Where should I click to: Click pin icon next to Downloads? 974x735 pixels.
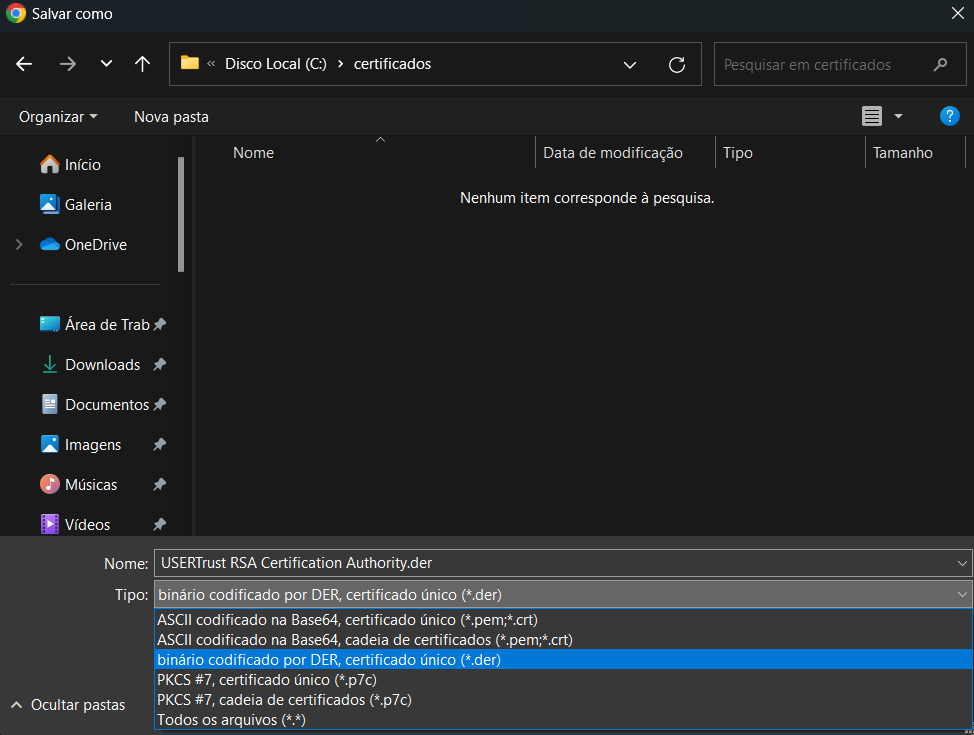tap(160, 365)
